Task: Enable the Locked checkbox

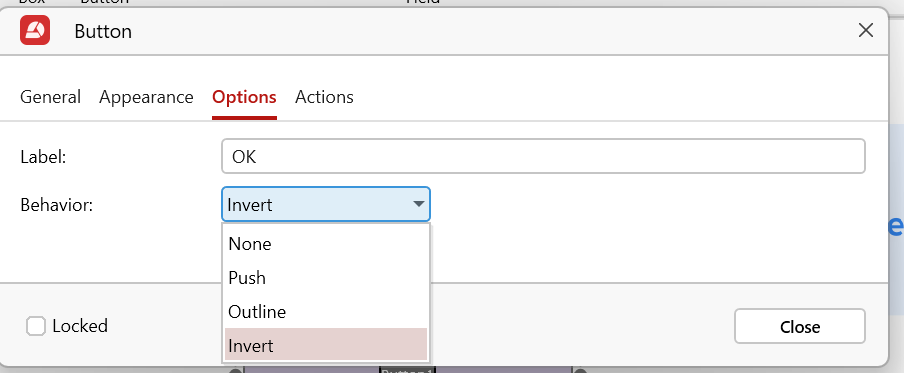Action: [x=36, y=326]
